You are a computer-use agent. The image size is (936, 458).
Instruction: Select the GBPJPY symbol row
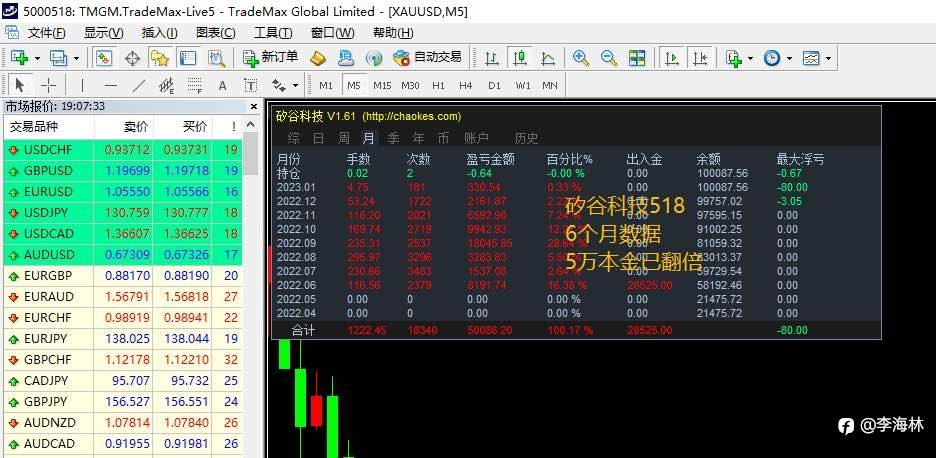(123, 402)
